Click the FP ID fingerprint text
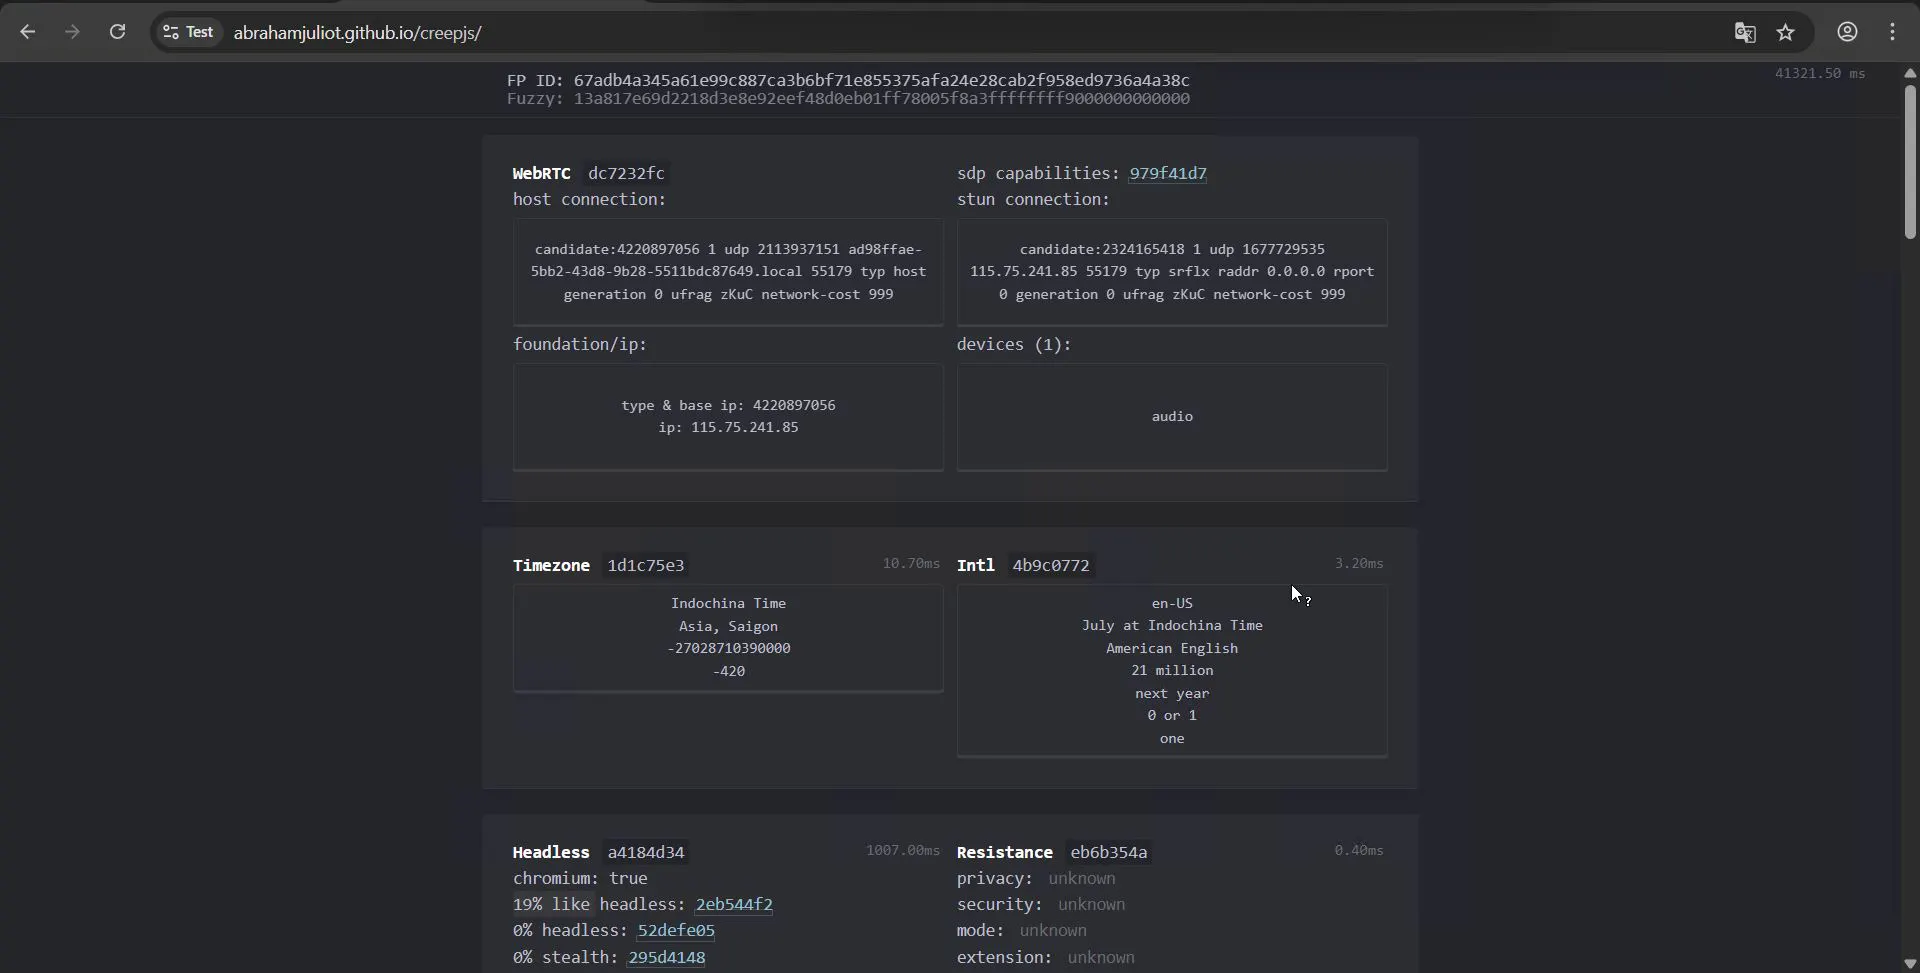 pos(848,80)
